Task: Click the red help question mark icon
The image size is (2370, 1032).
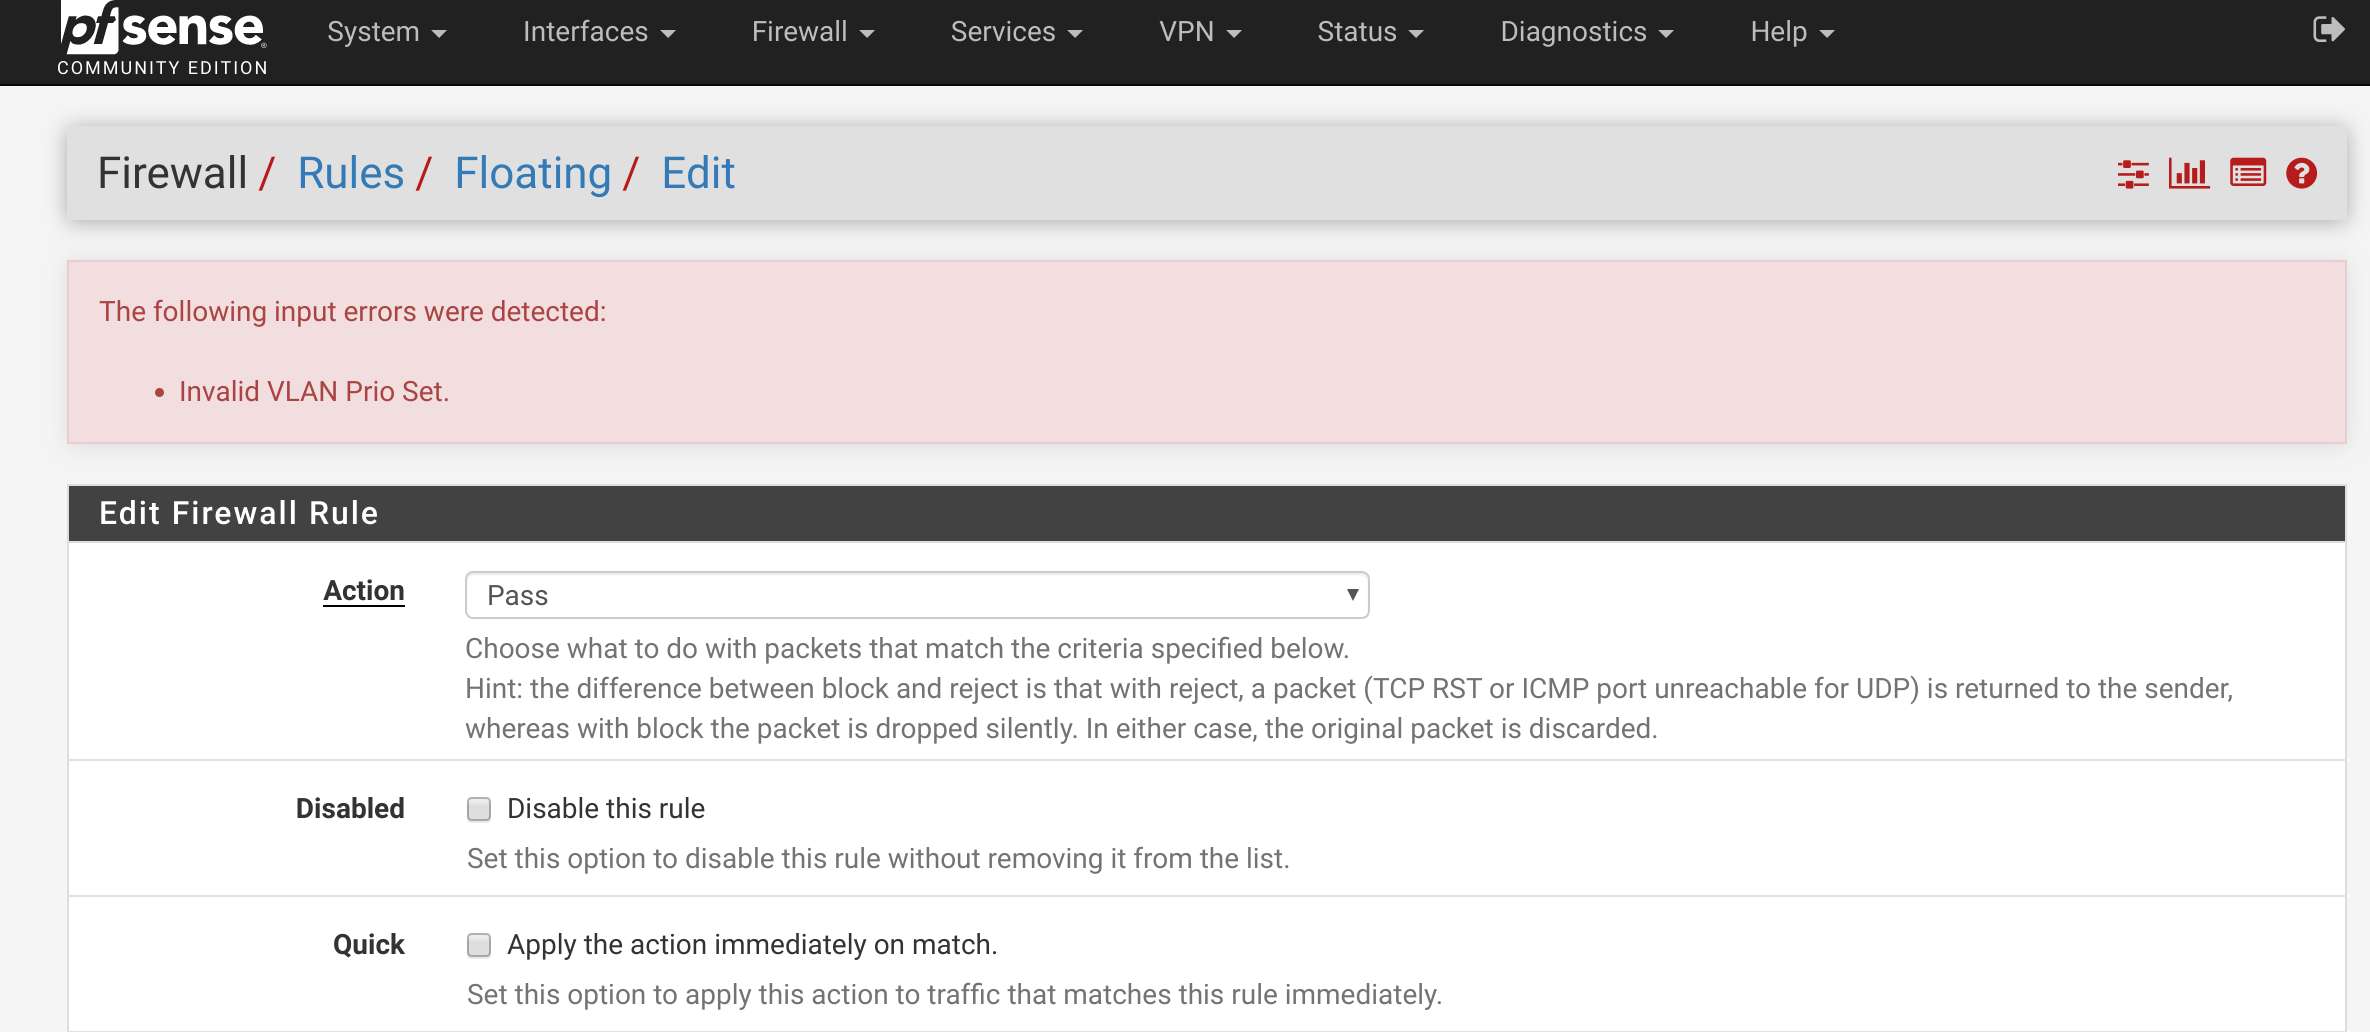Action: click(2301, 174)
